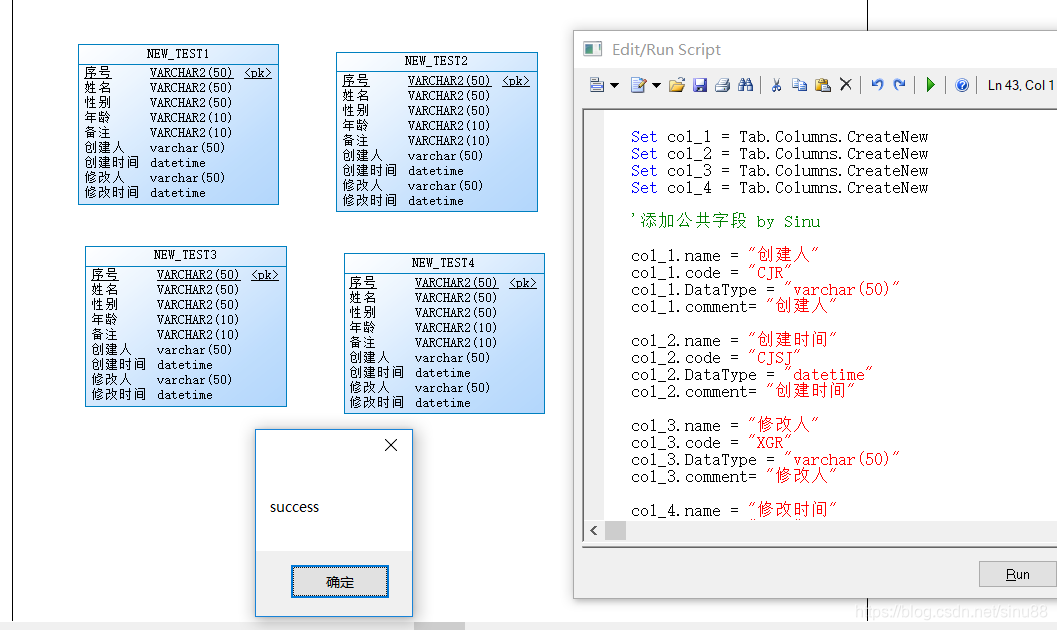Confirm the success dialog with 确定

coord(340,581)
